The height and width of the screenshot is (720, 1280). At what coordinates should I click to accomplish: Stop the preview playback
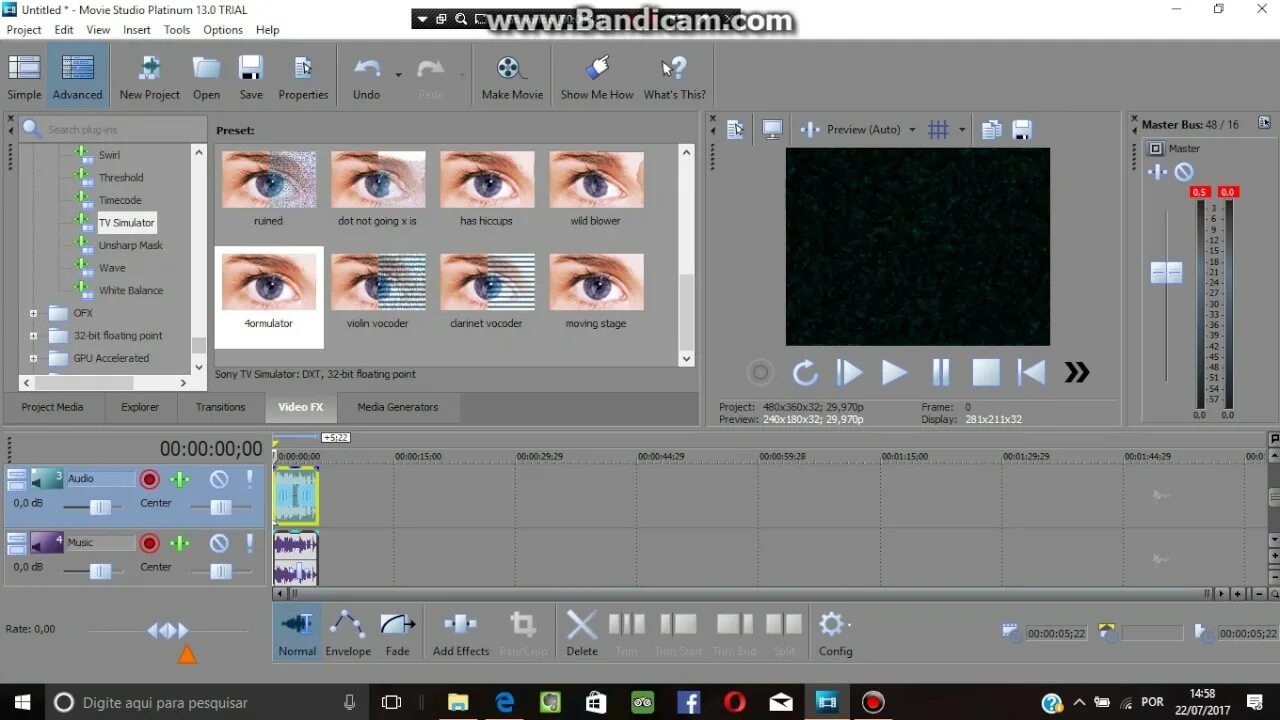point(986,373)
